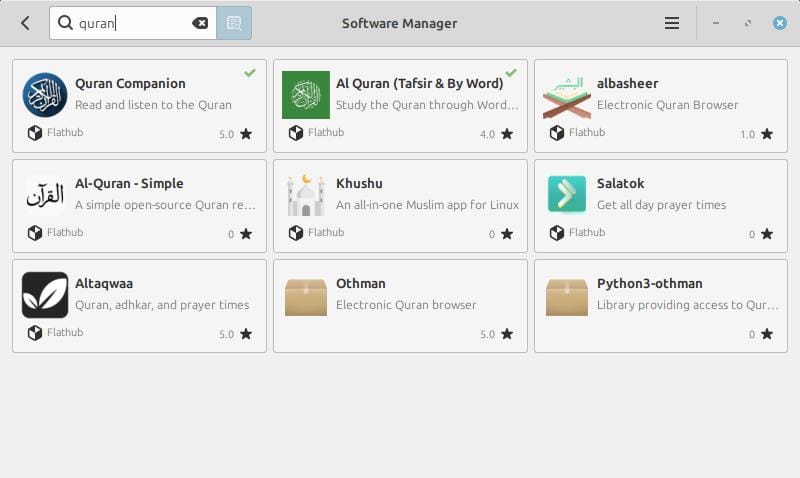The height and width of the screenshot is (478, 800).
Task: Select the albasheer title
Action: (x=628, y=83)
